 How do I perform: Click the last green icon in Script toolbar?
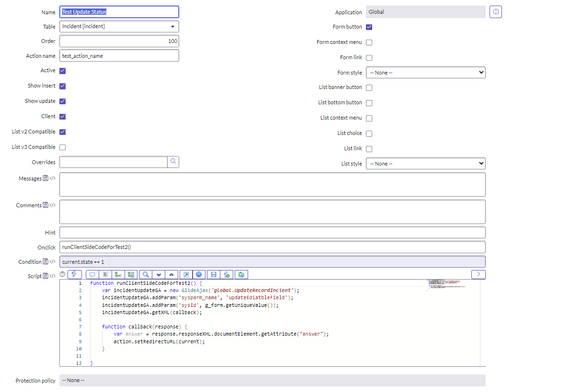click(x=241, y=275)
